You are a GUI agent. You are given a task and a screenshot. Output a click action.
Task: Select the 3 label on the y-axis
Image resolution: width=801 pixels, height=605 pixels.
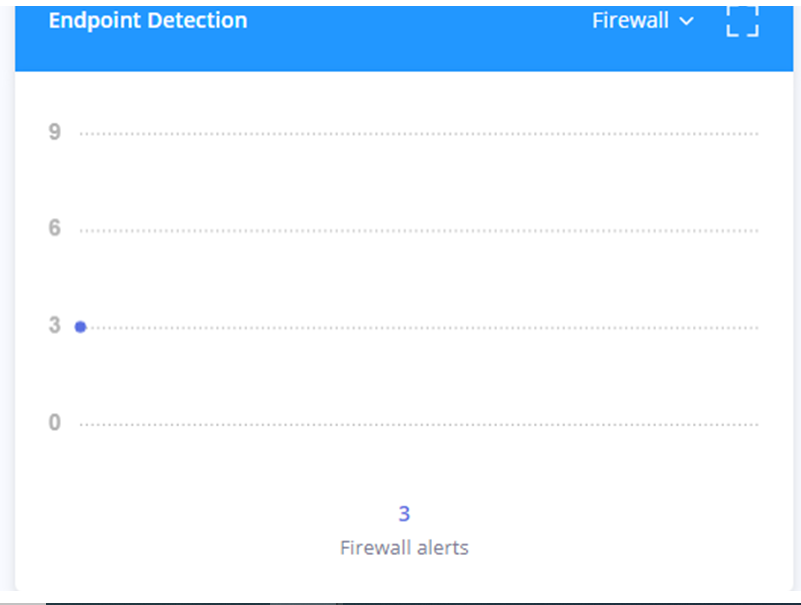tap(55, 325)
